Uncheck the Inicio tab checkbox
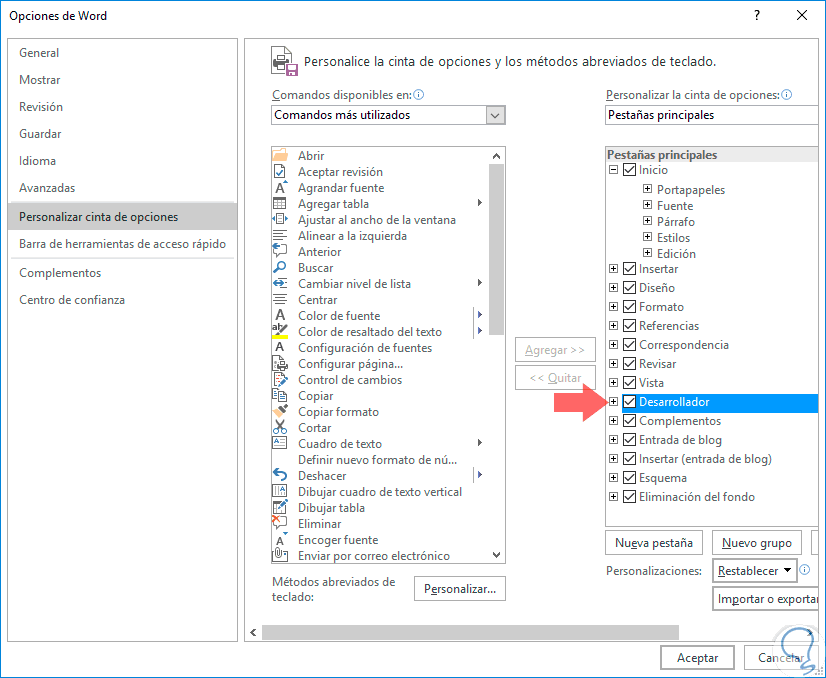This screenshot has width=826, height=678. [x=629, y=170]
